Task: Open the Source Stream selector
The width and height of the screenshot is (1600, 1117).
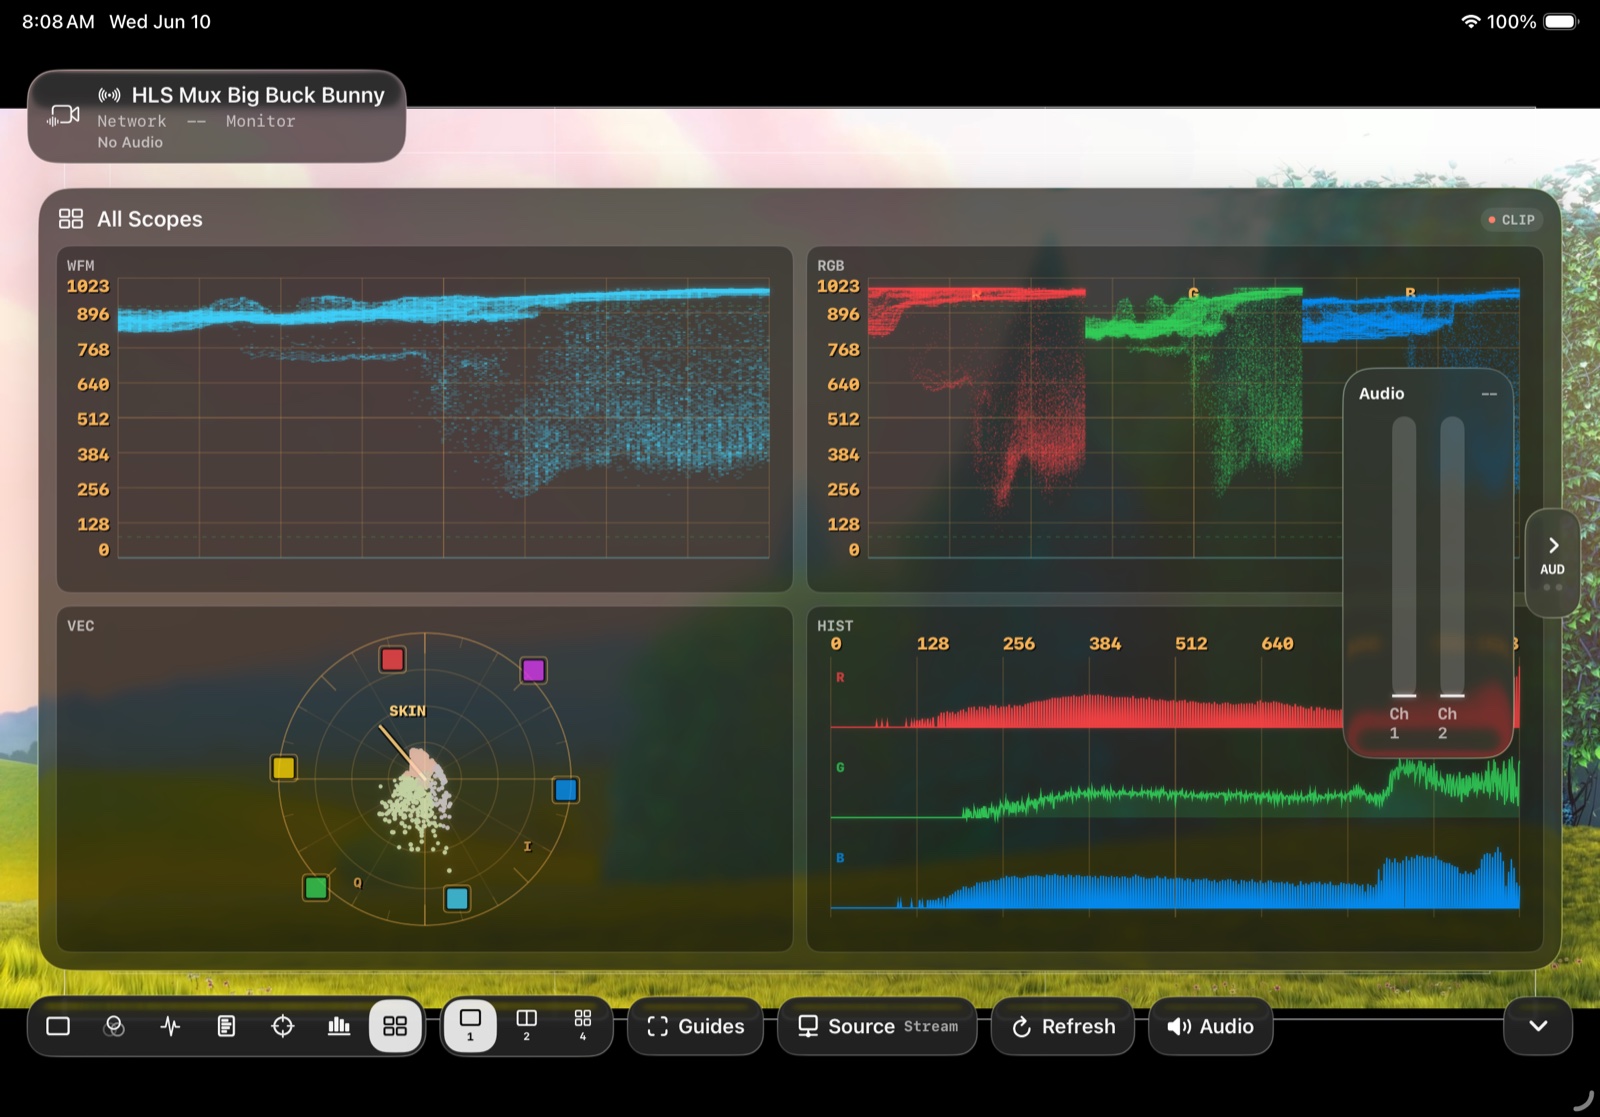Action: click(877, 1026)
